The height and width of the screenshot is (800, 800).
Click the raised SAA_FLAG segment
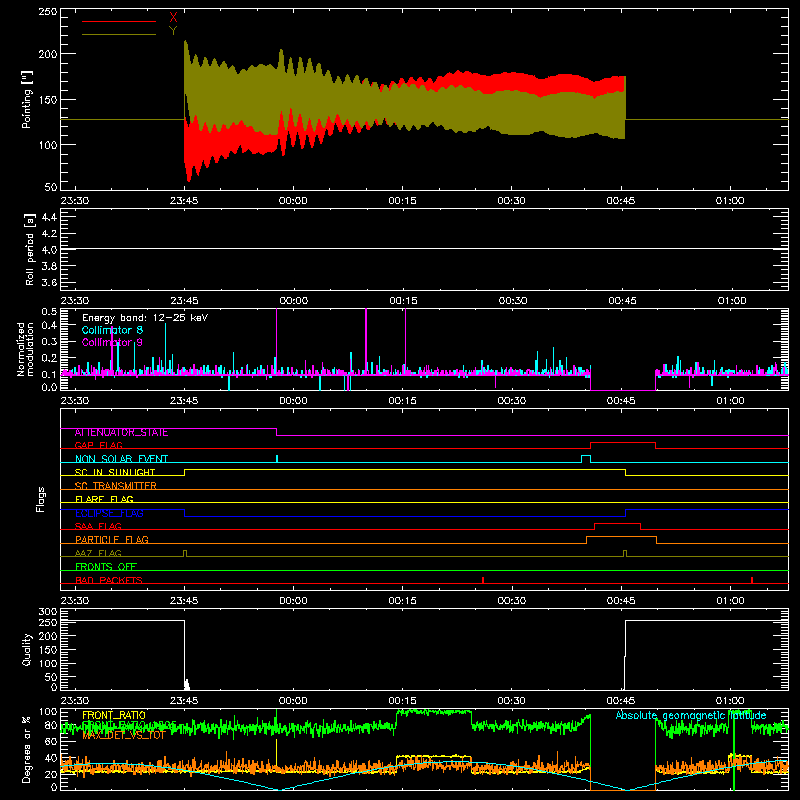[x=617, y=524]
